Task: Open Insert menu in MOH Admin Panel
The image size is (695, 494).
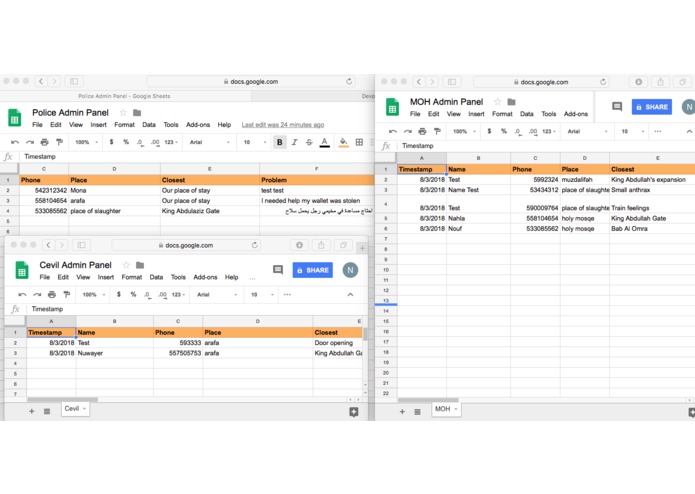Action: pyautogui.click(x=476, y=114)
